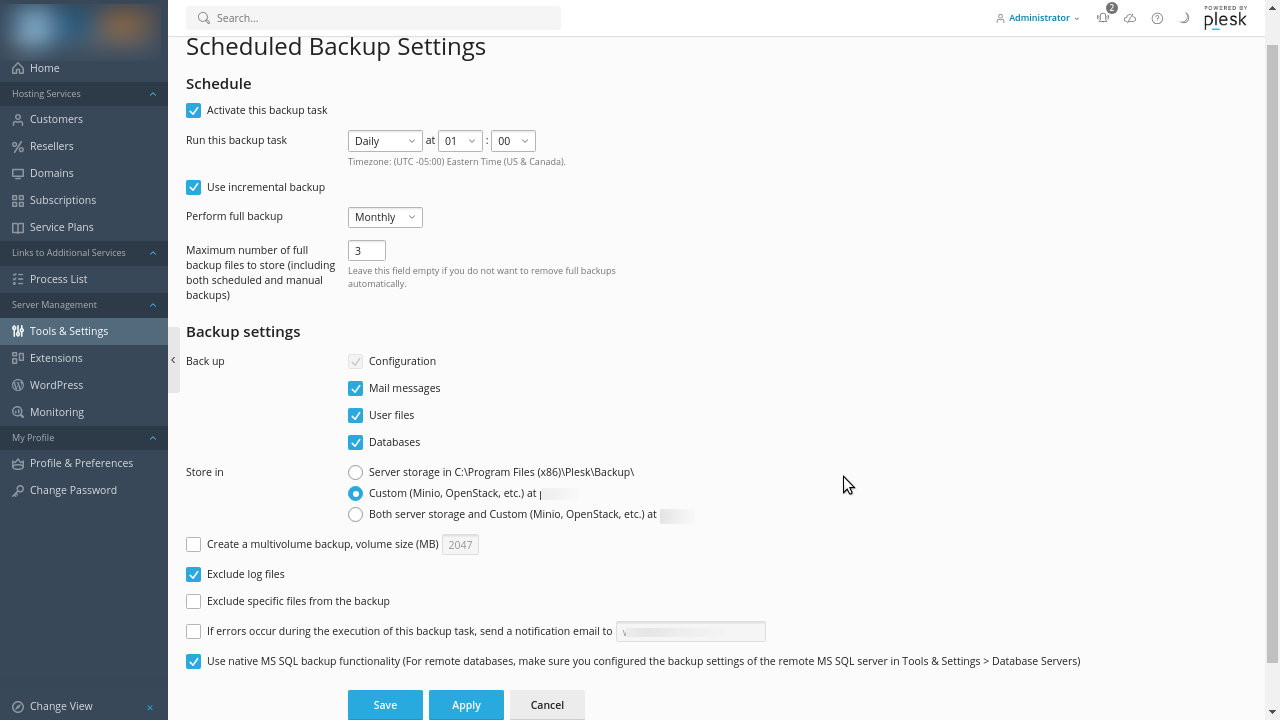Screen dimensions: 1280x720
Task: Go to Domains page
Action: coord(84,173)
